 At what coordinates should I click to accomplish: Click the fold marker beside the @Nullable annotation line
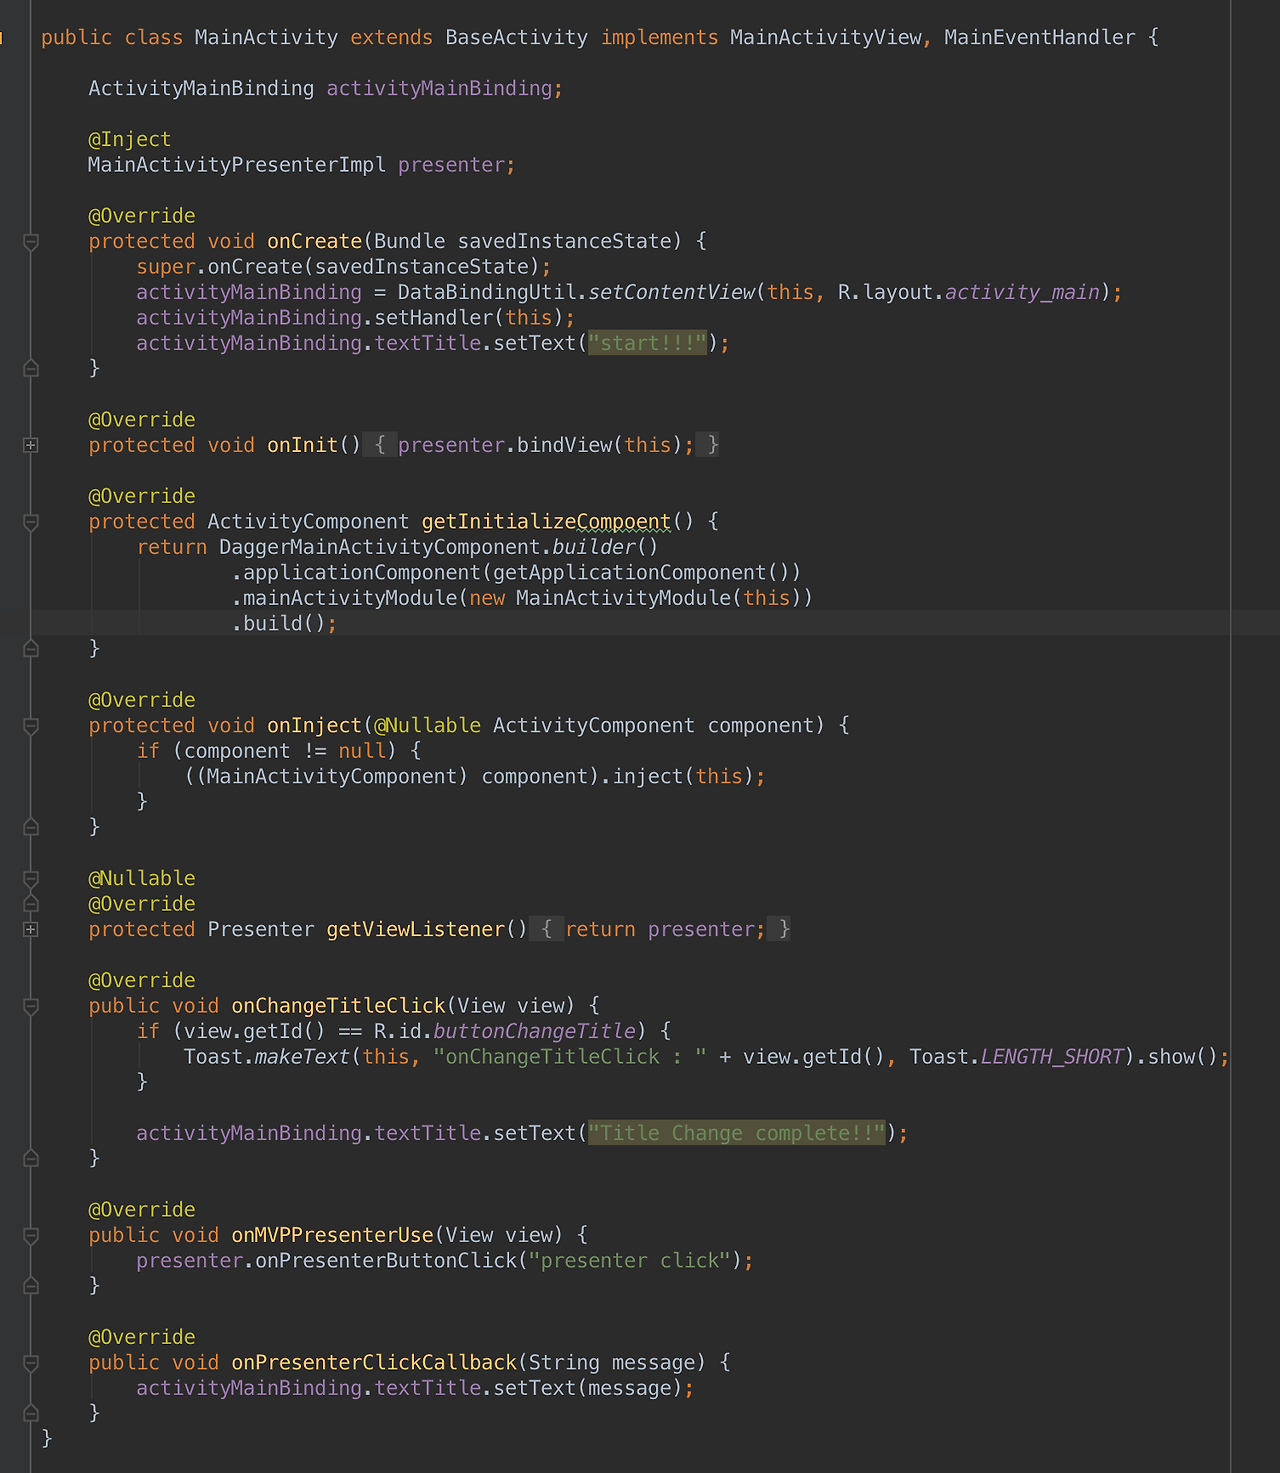pyautogui.click(x=31, y=878)
